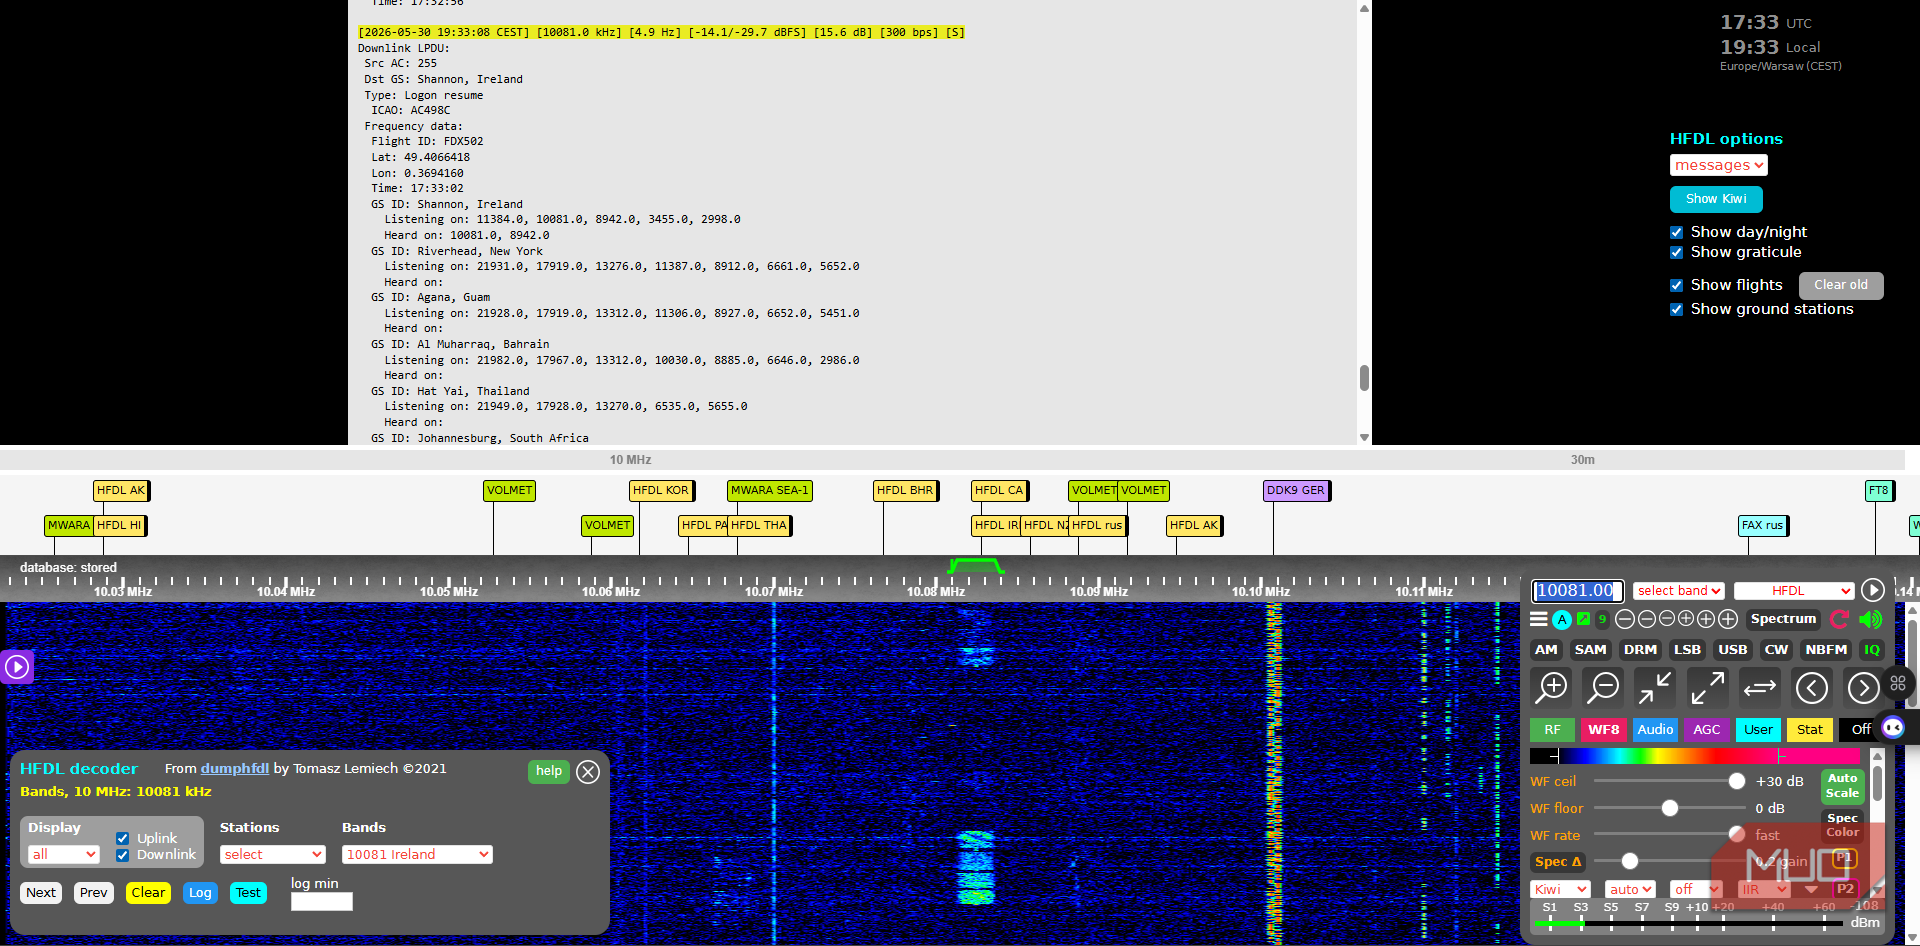Page waterfall right with the circled chevron
1920x946 pixels.
pos(1863,687)
